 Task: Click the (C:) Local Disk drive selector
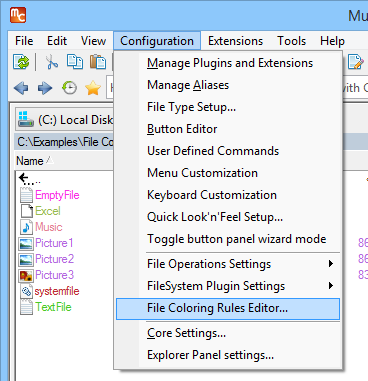(64, 120)
